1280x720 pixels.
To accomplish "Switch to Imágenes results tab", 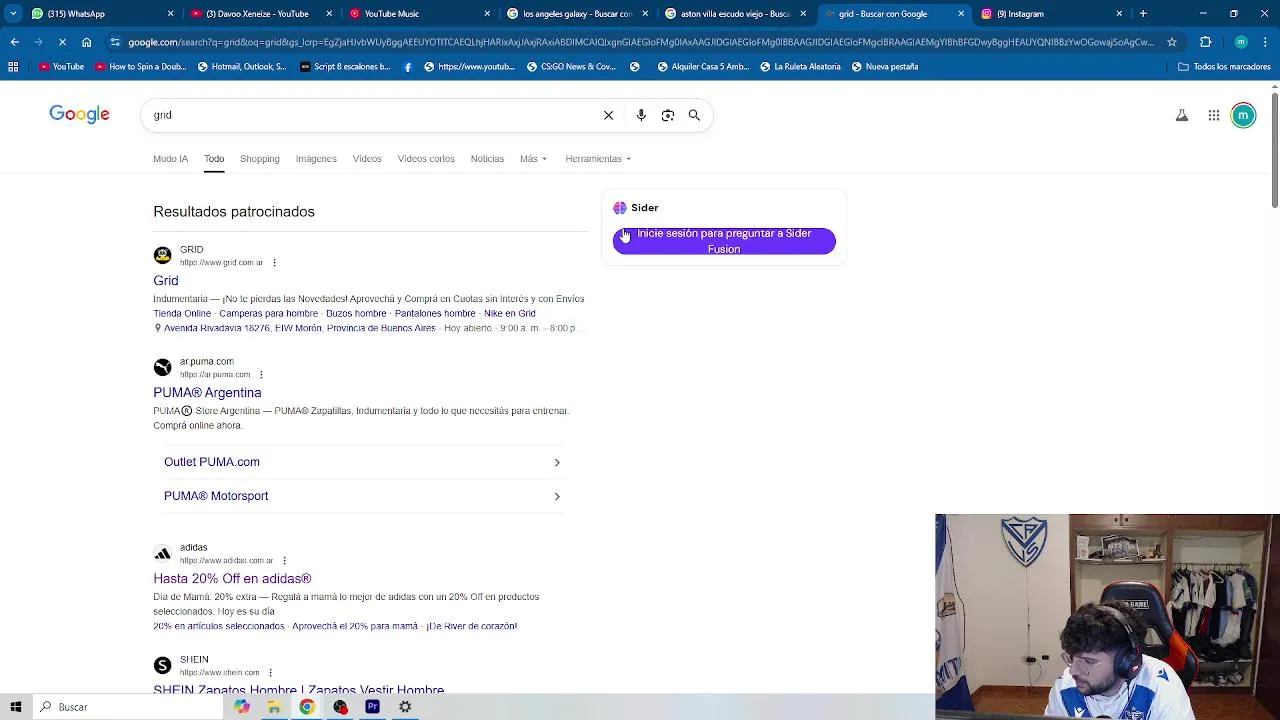I will pyautogui.click(x=316, y=159).
